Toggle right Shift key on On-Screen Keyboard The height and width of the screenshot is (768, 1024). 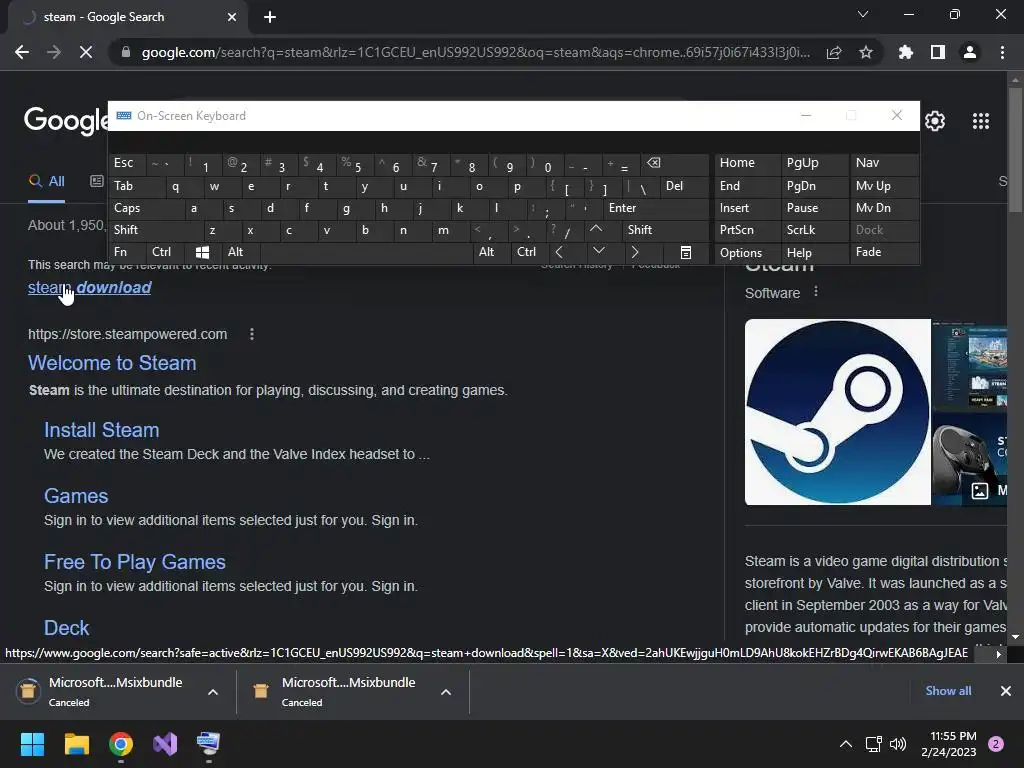point(665,230)
